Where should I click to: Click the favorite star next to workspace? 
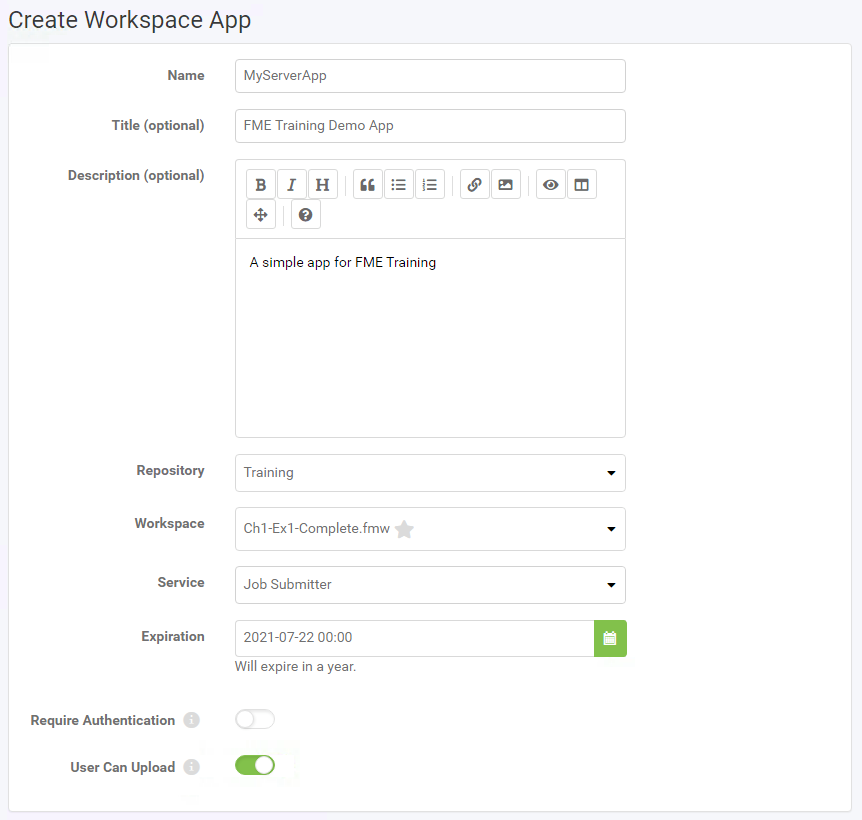pos(405,529)
